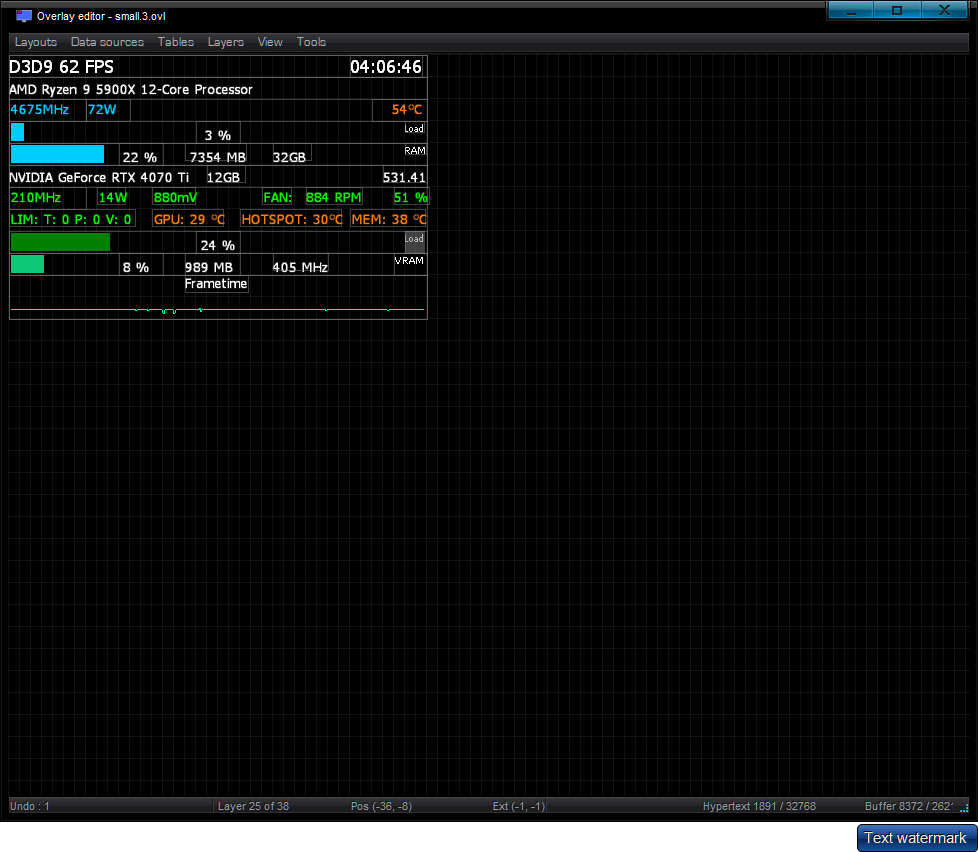Select the 531.41 driver version layer
The image size is (978, 852).
click(404, 177)
